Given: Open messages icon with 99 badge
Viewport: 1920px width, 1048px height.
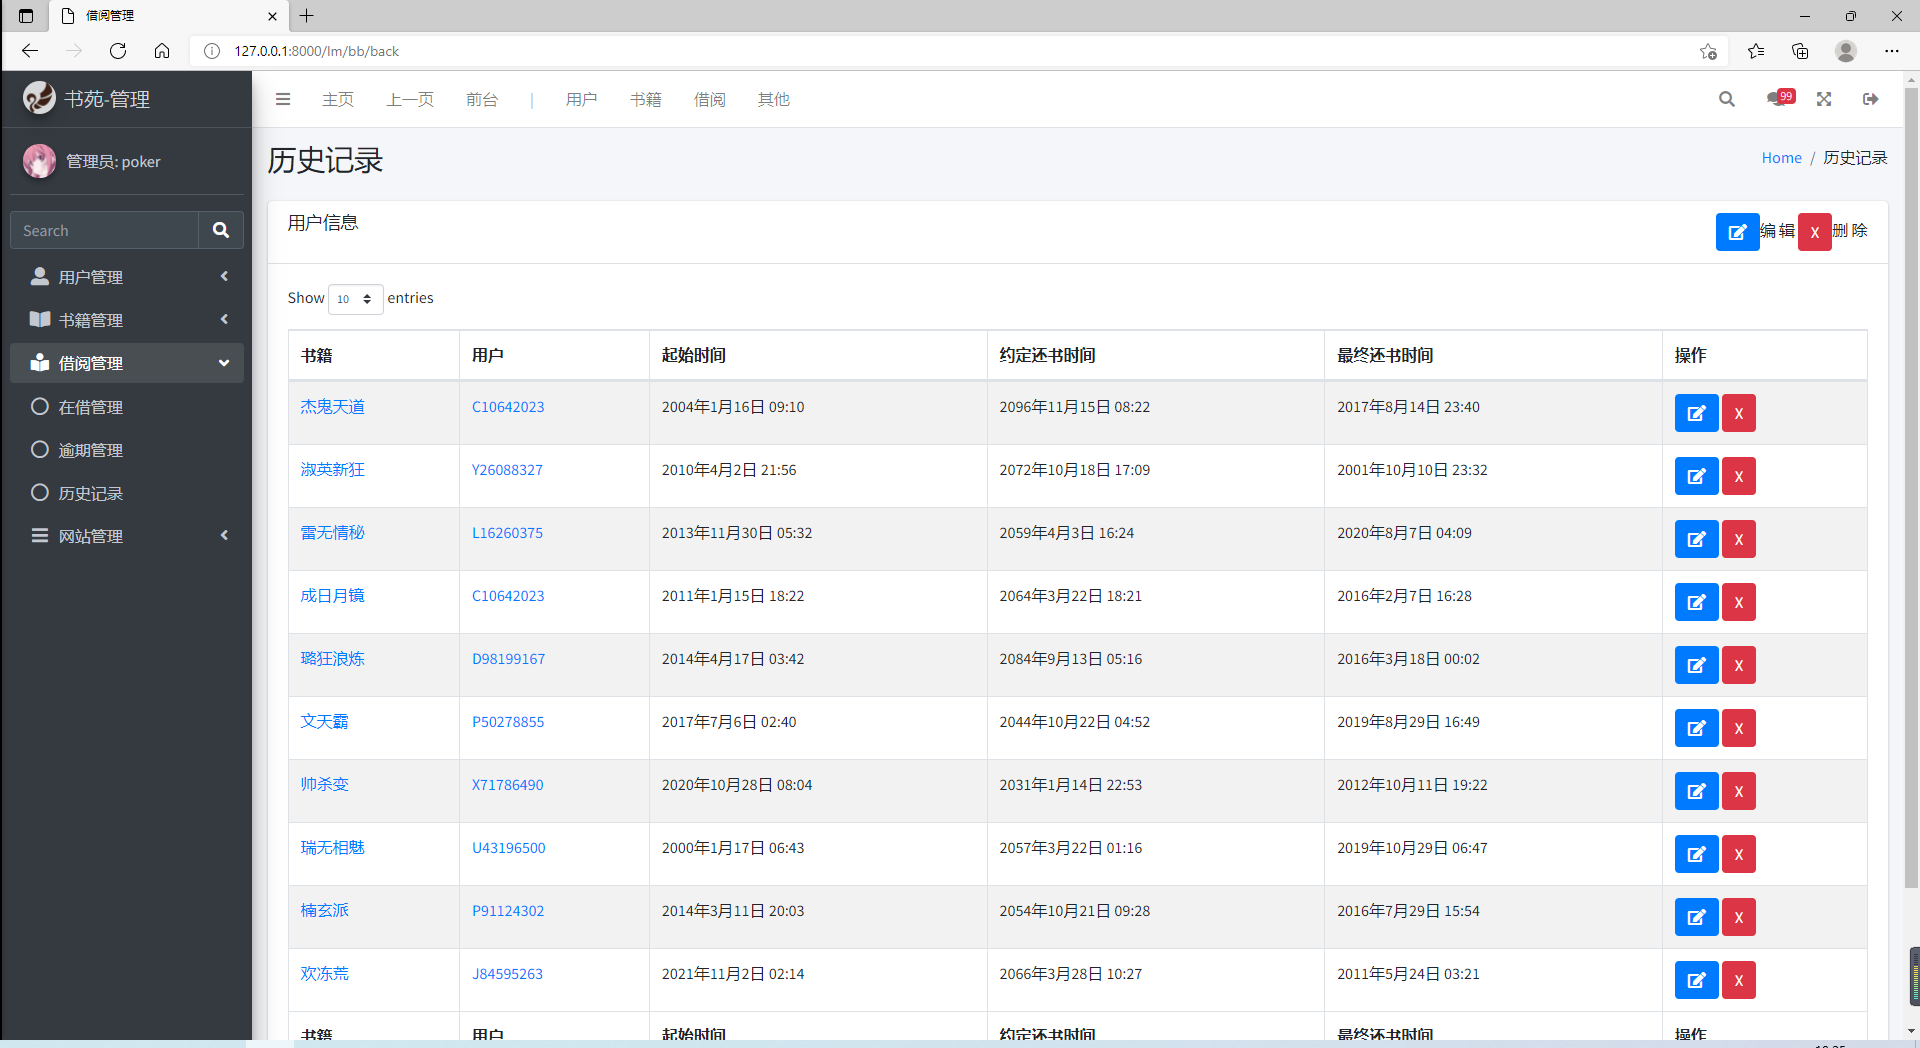Looking at the screenshot, I should 1780,98.
